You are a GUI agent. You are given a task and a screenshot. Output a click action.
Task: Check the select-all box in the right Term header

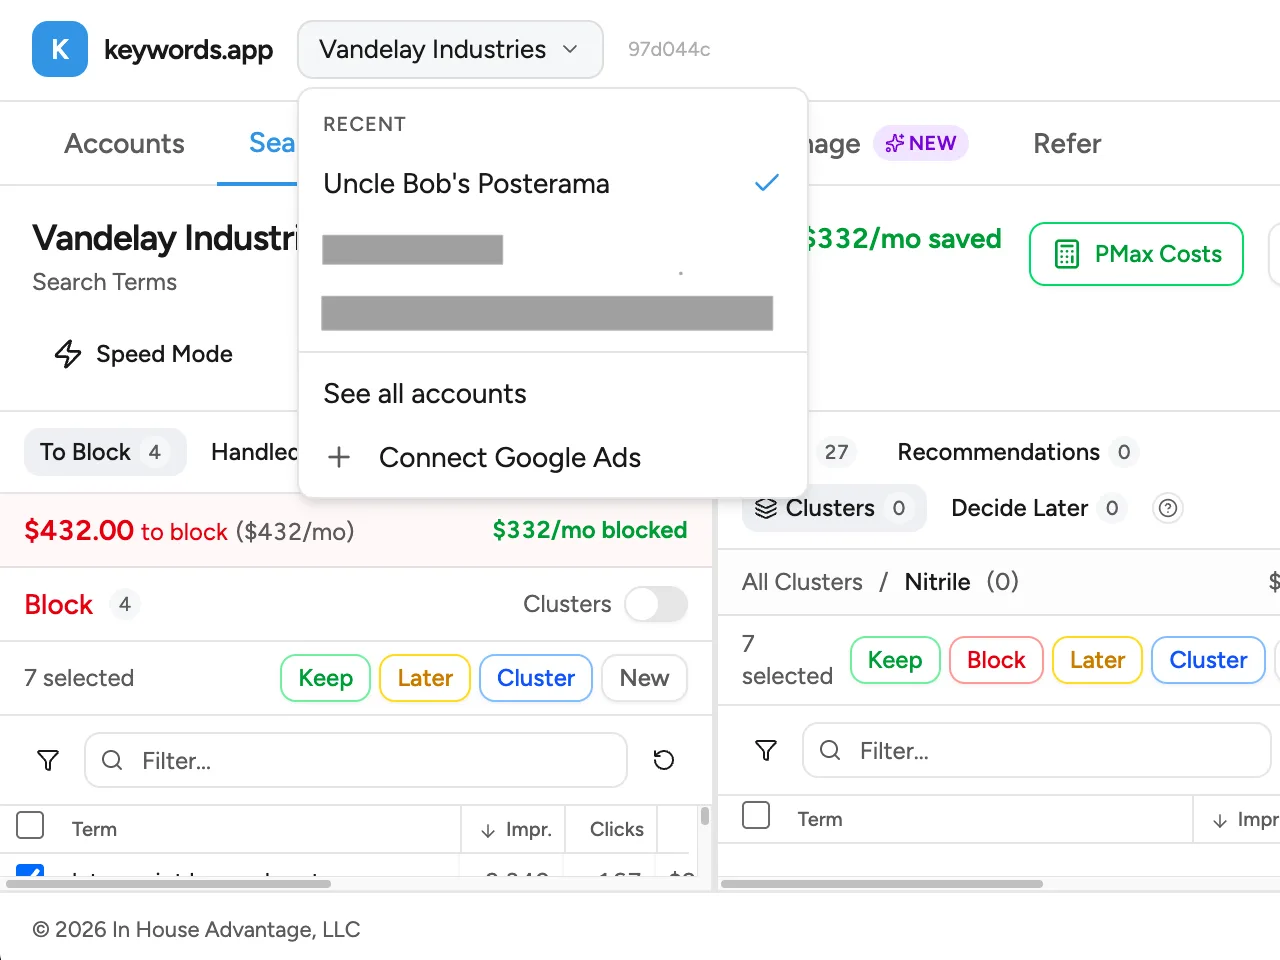pyautogui.click(x=756, y=815)
